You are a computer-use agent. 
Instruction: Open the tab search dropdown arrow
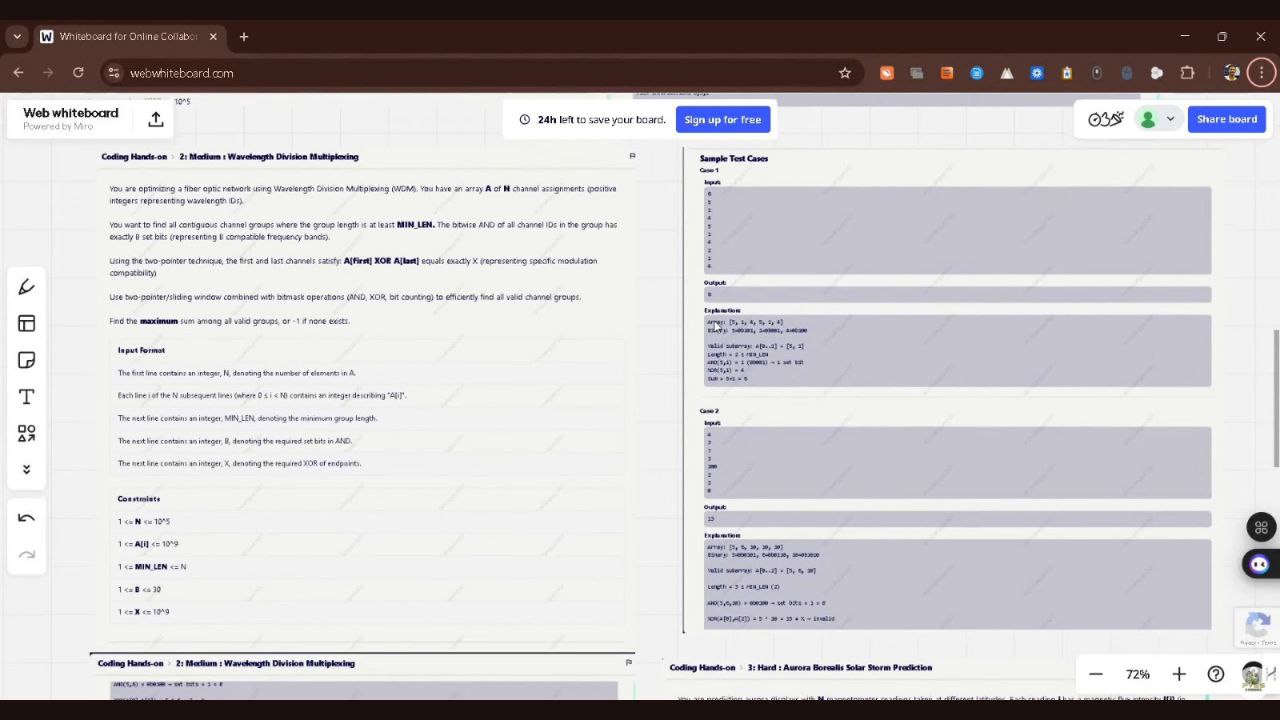click(17, 36)
